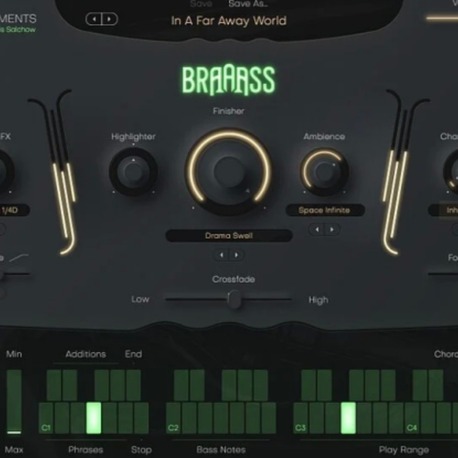
Task: Select next Finisher mode arrow
Action: [x=236, y=255]
